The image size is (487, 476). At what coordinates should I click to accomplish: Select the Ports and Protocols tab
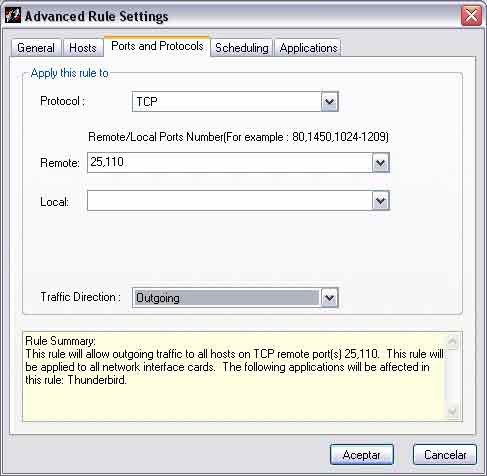click(157, 46)
